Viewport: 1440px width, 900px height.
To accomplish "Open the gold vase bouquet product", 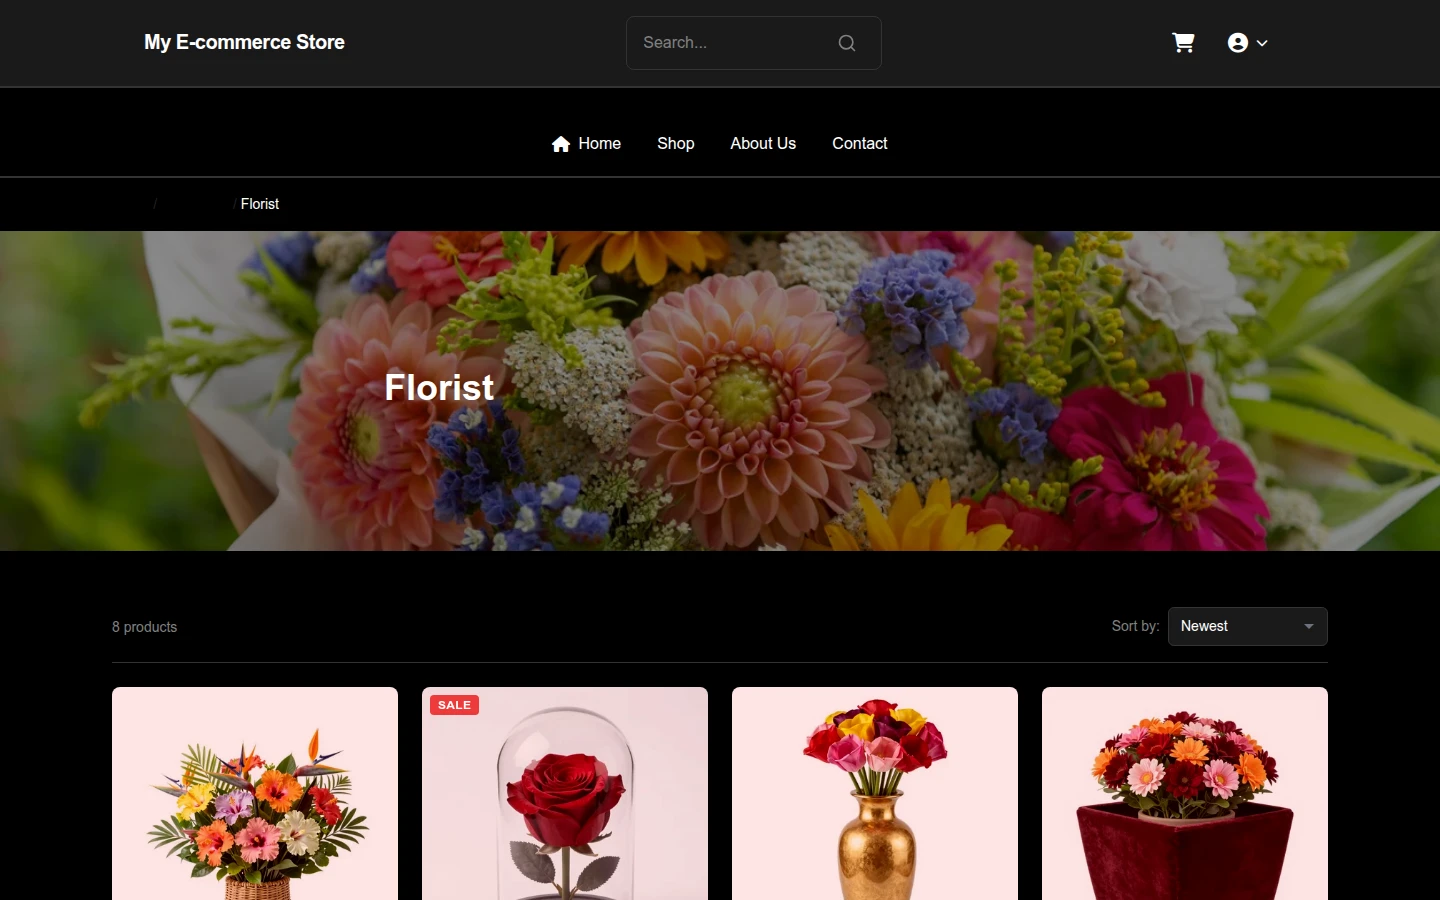I will 875,794.
